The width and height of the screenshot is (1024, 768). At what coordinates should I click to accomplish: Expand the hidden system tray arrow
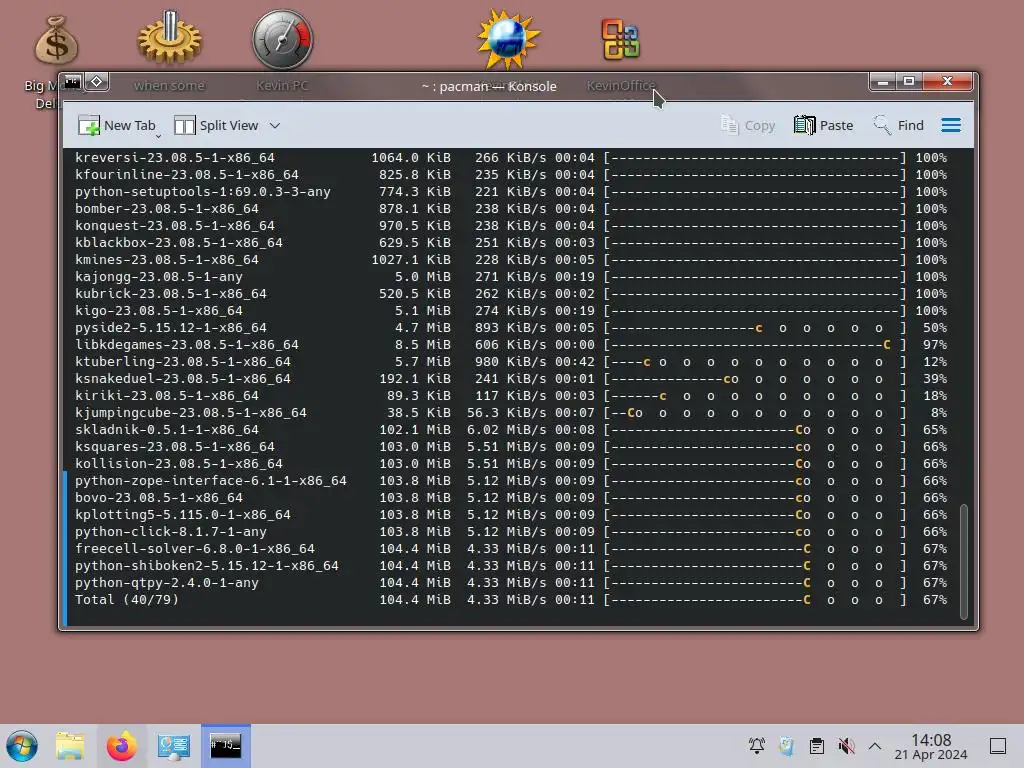point(875,746)
